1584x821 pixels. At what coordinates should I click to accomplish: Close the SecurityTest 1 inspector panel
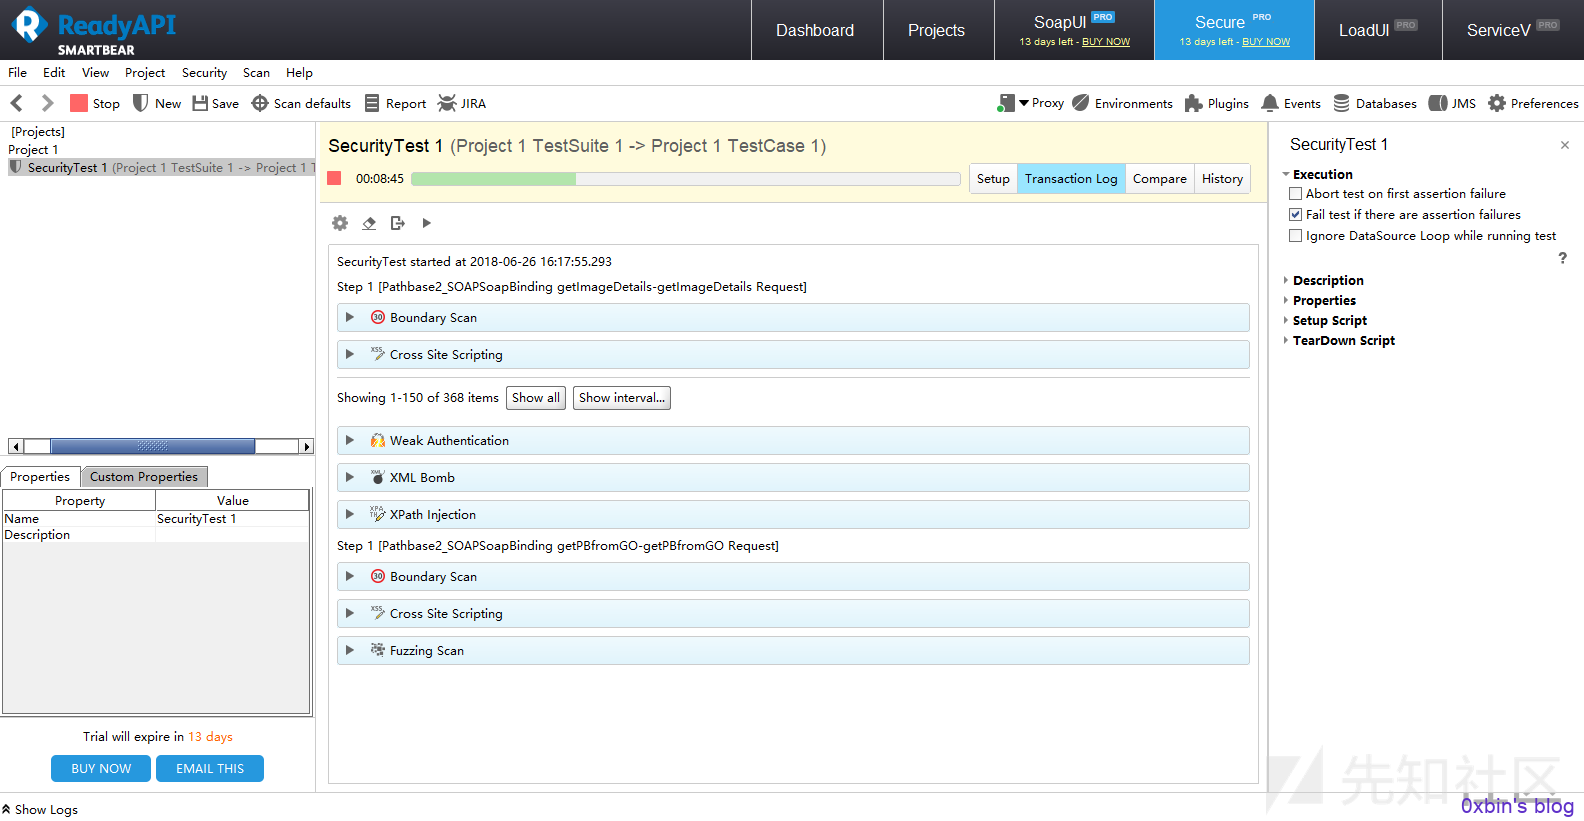[1565, 145]
